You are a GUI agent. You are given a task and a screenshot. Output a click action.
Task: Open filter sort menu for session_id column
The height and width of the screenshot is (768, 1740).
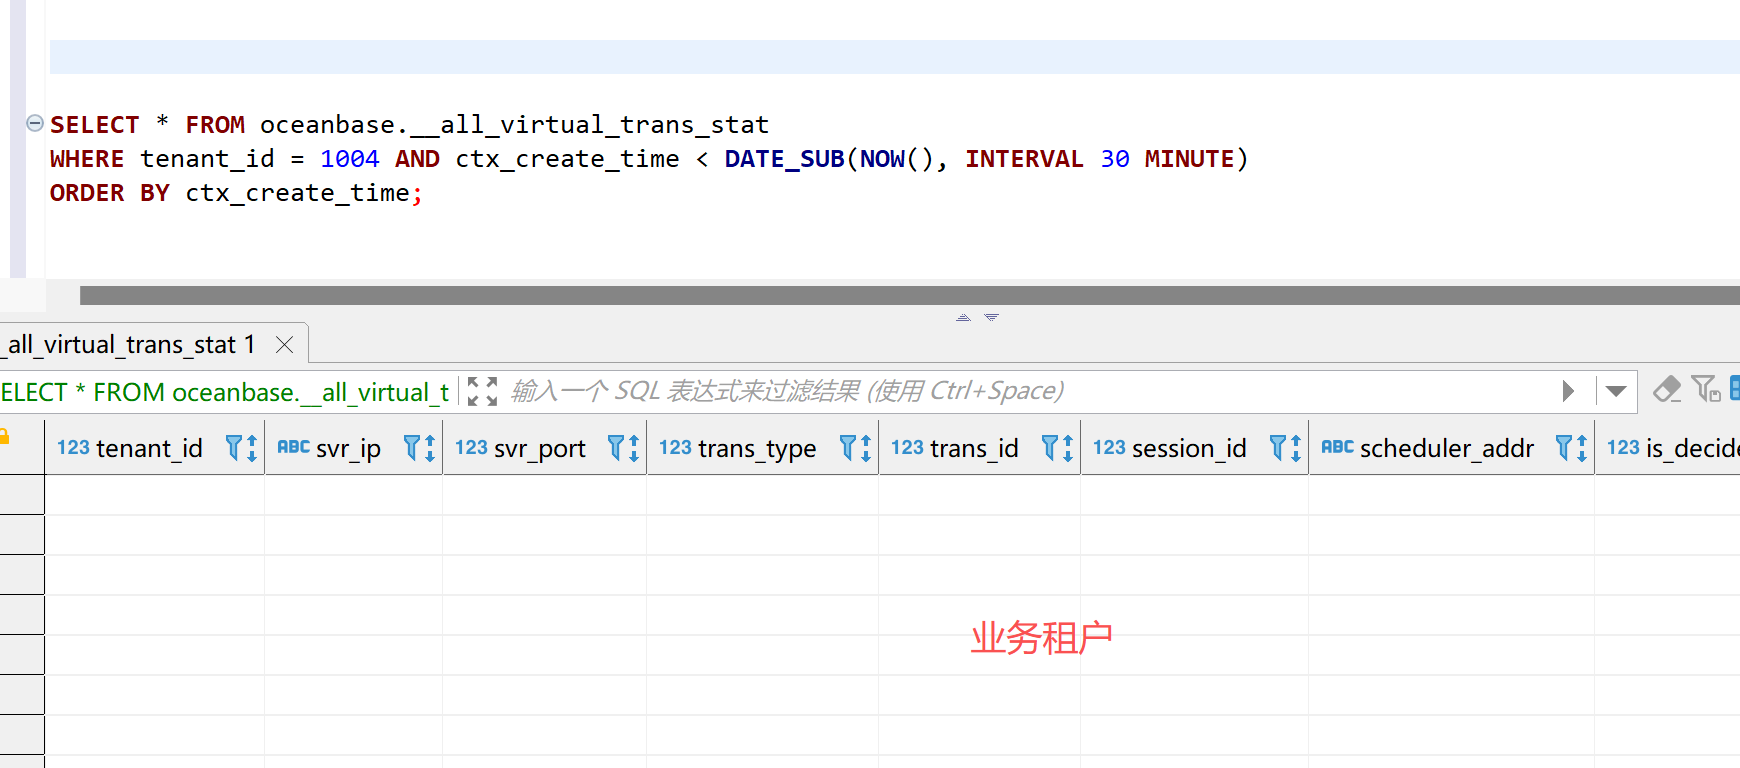1285,448
